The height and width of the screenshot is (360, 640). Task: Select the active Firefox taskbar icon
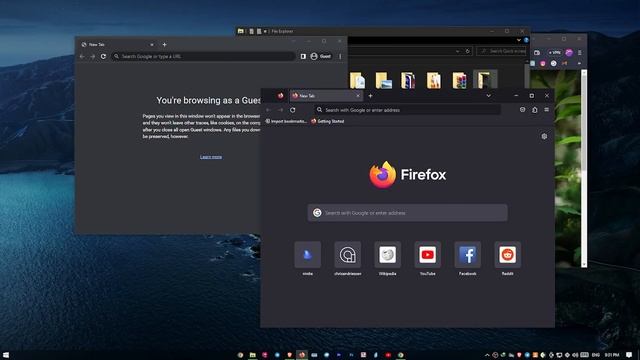click(302, 355)
